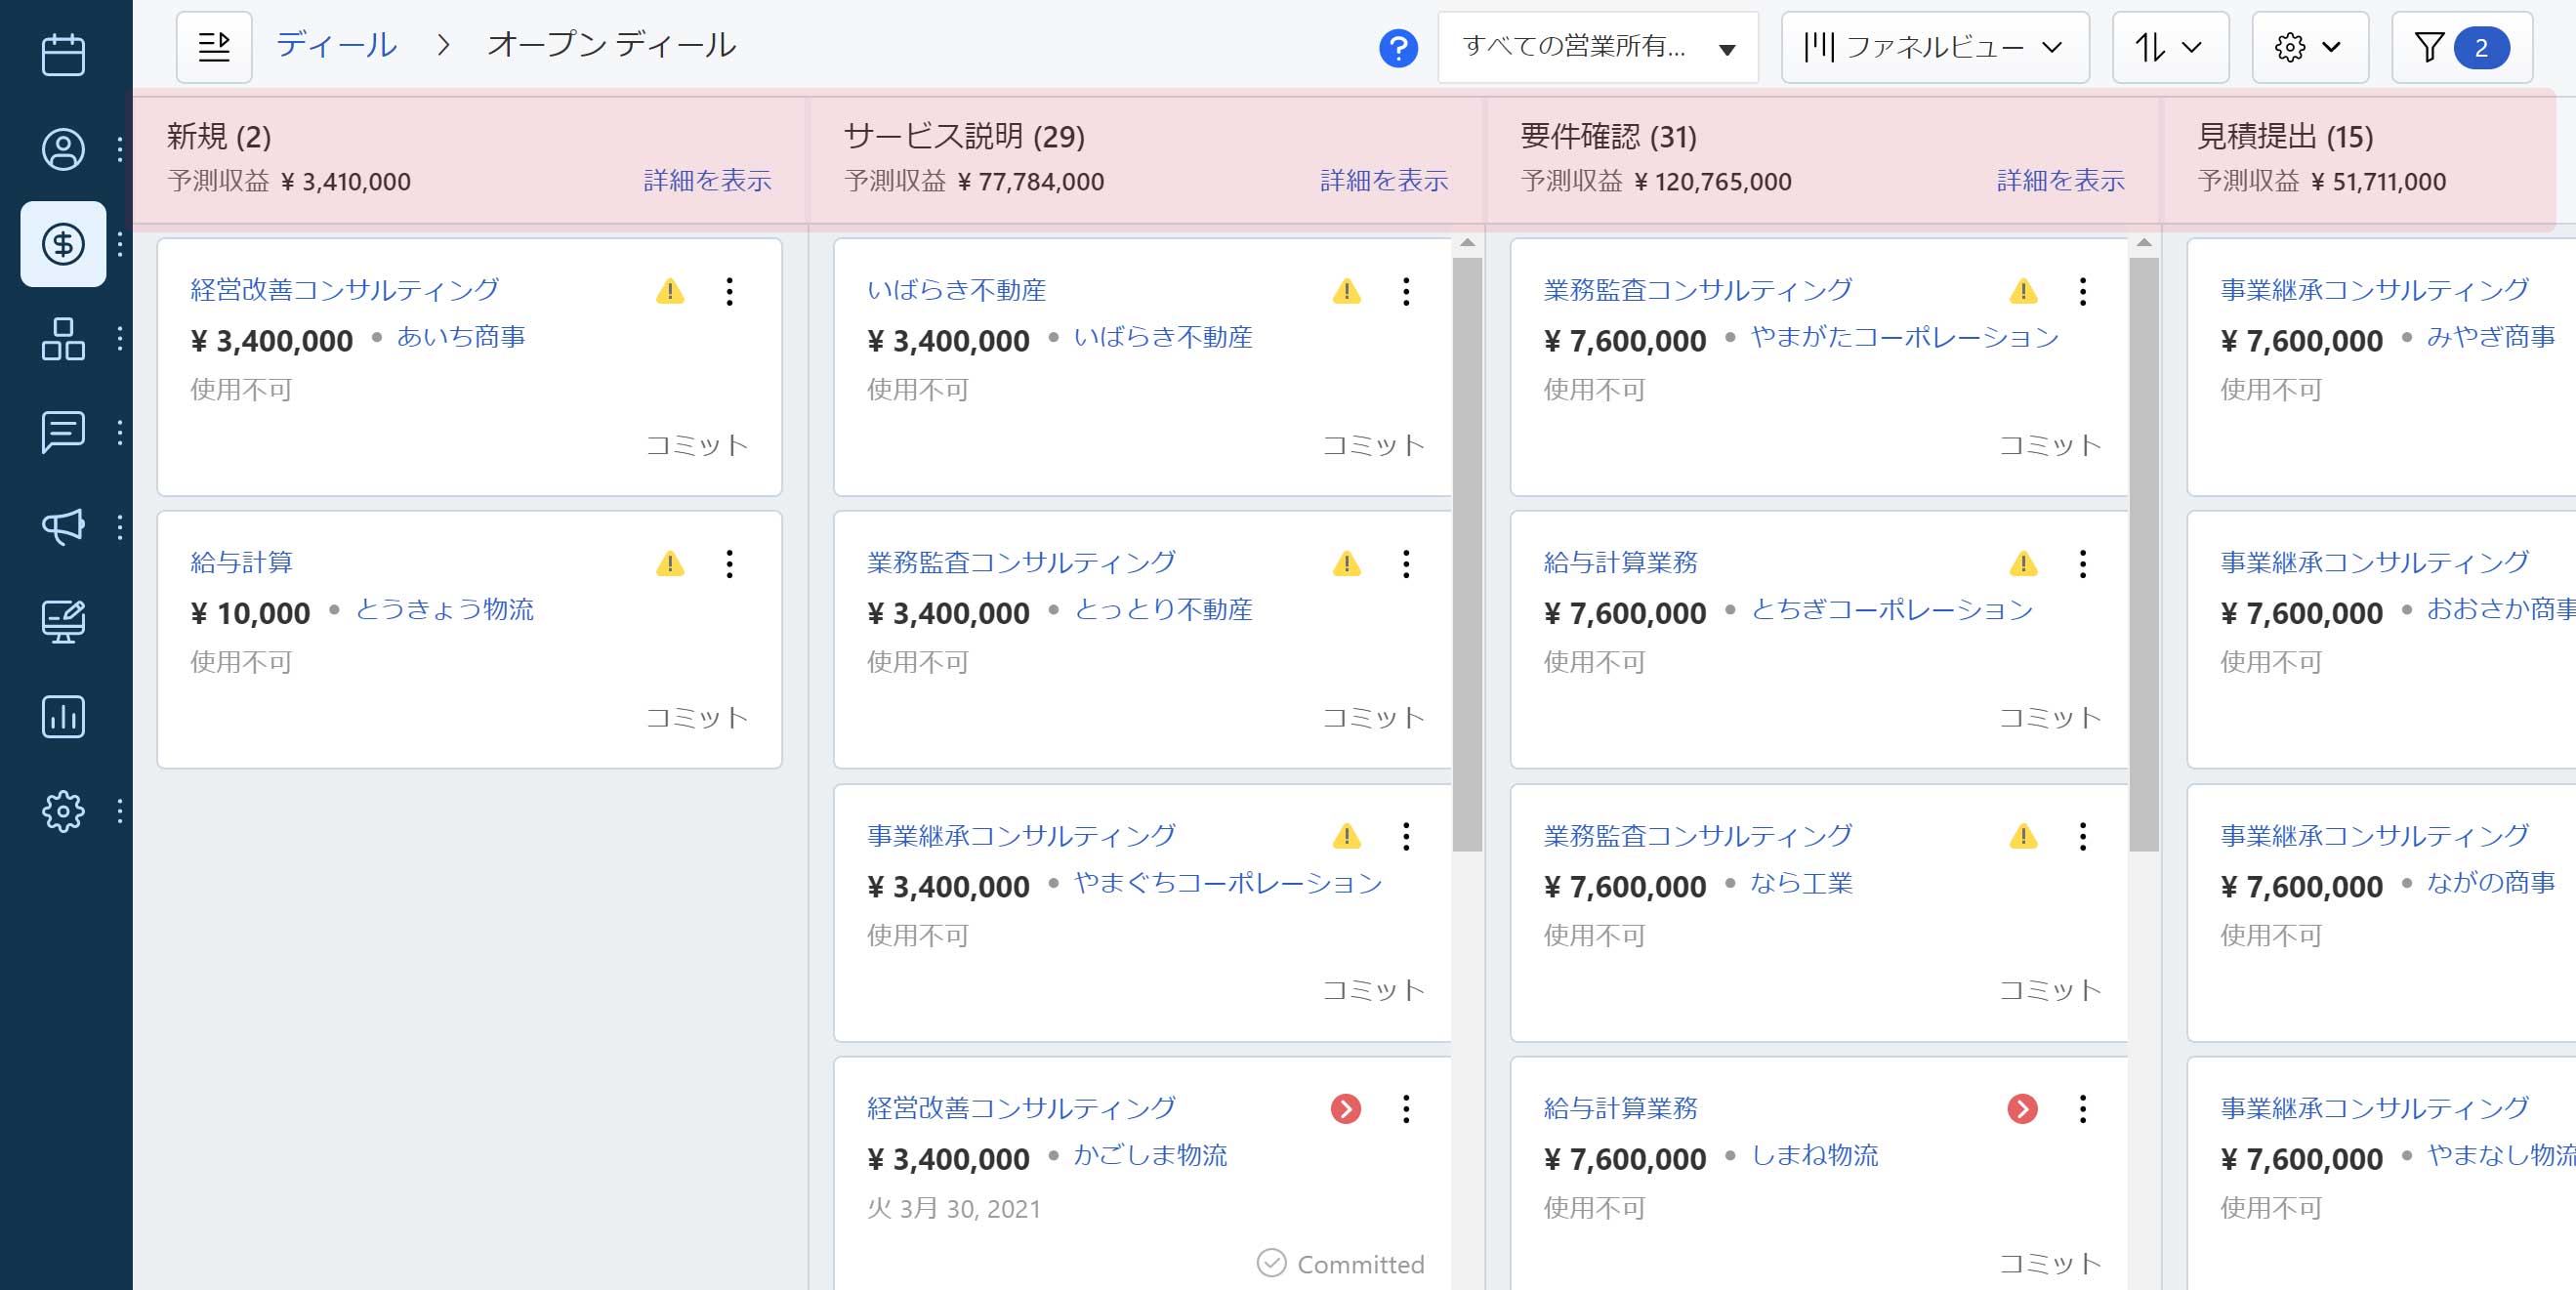Go to ディール breadcrumb link
Viewport: 2576px width, 1290px height.
coord(337,45)
